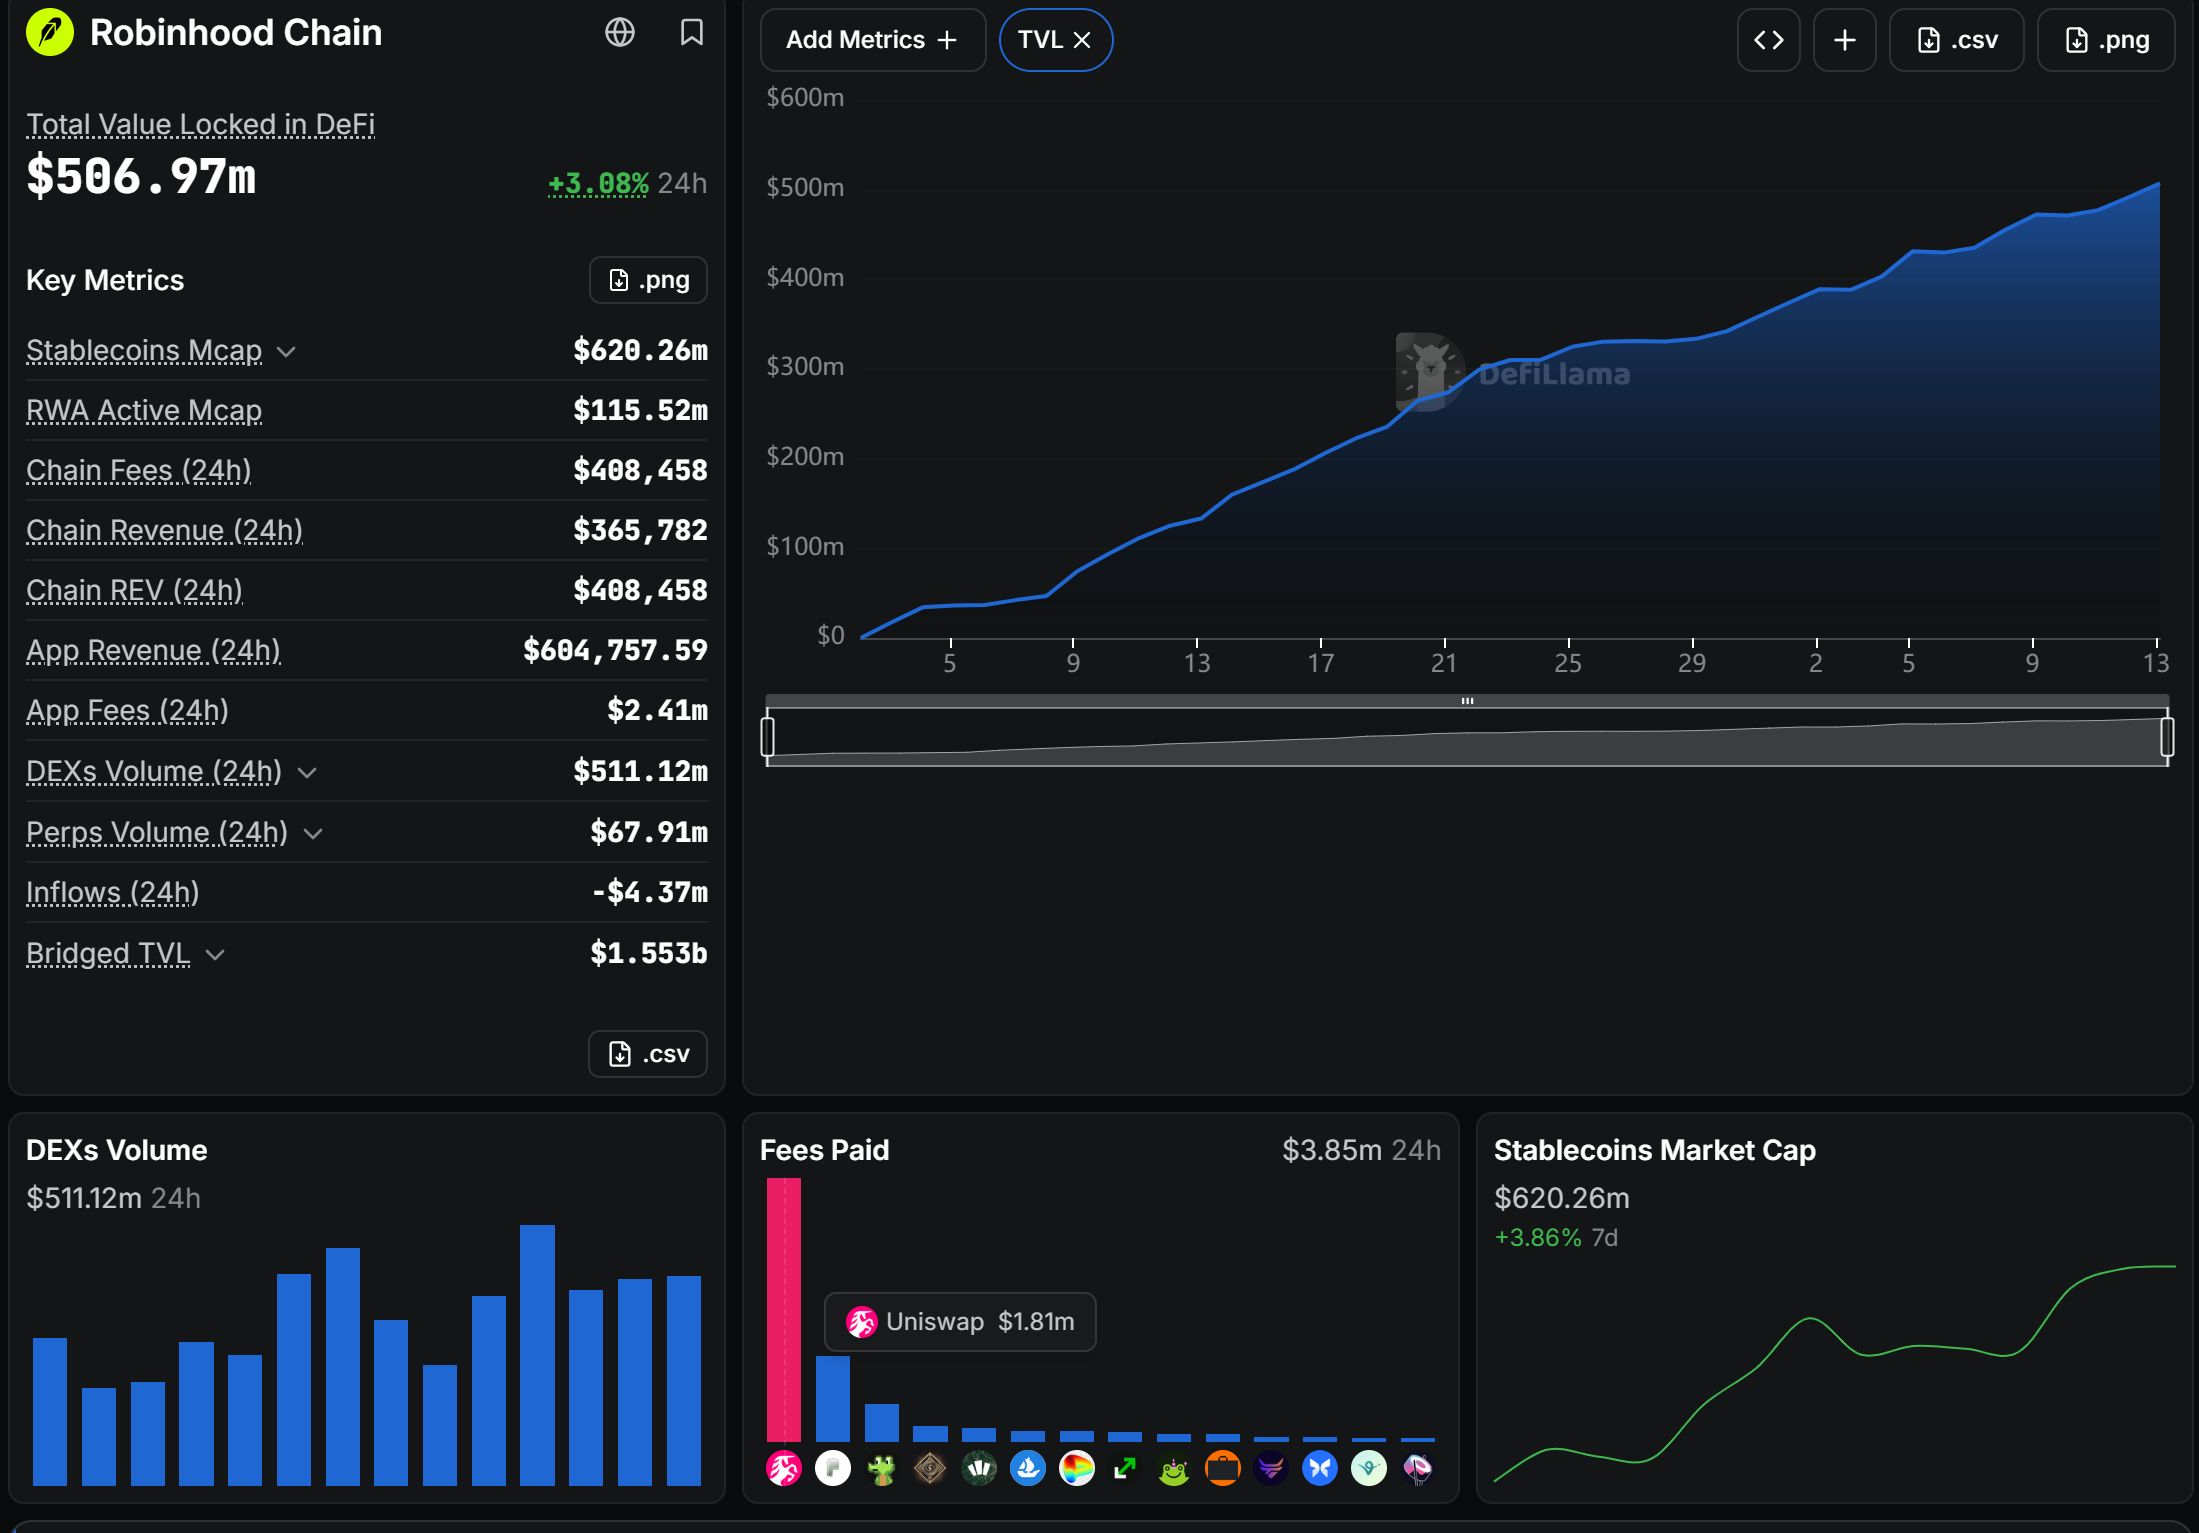Grab the left handle of chart range slider
Image resolution: width=2199 pixels, height=1533 pixels.
tap(768, 737)
